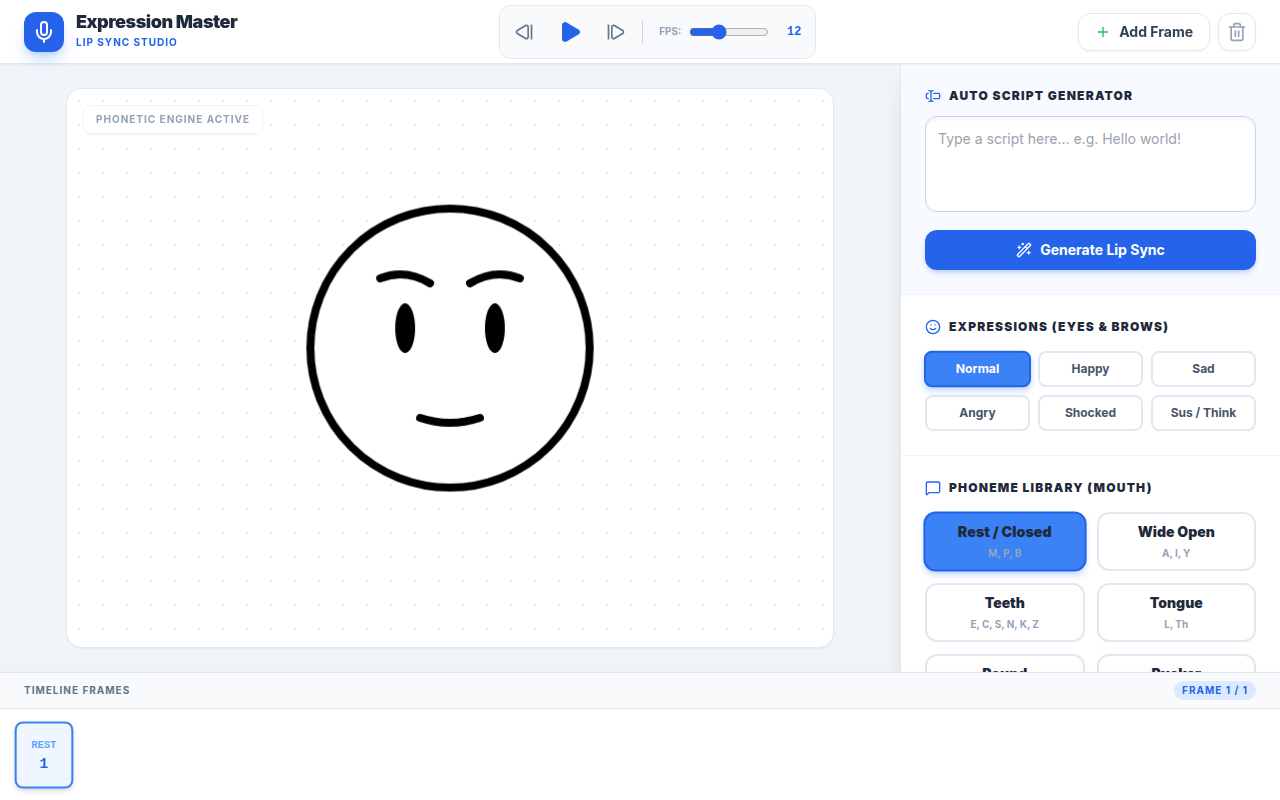Select the Shocked expression
Image resolution: width=1280 pixels, height=800 pixels.
click(x=1090, y=413)
